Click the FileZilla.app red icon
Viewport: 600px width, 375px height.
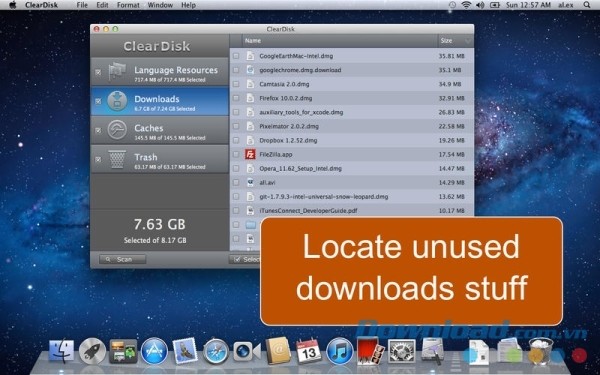click(250, 154)
